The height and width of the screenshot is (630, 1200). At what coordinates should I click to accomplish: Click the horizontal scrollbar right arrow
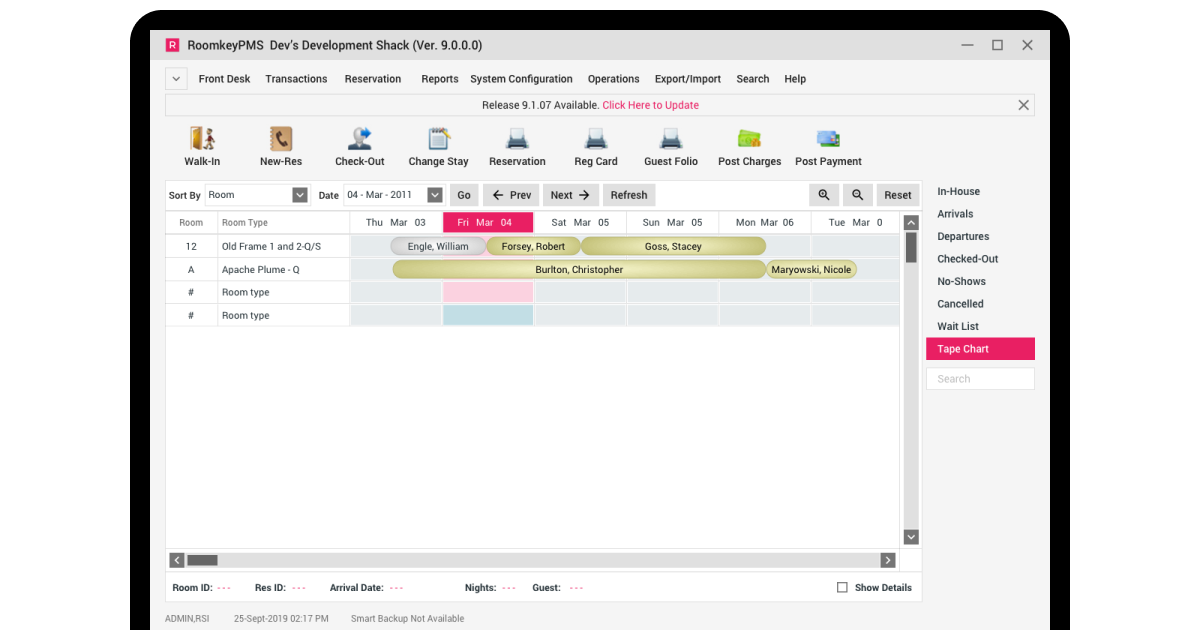click(887, 560)
